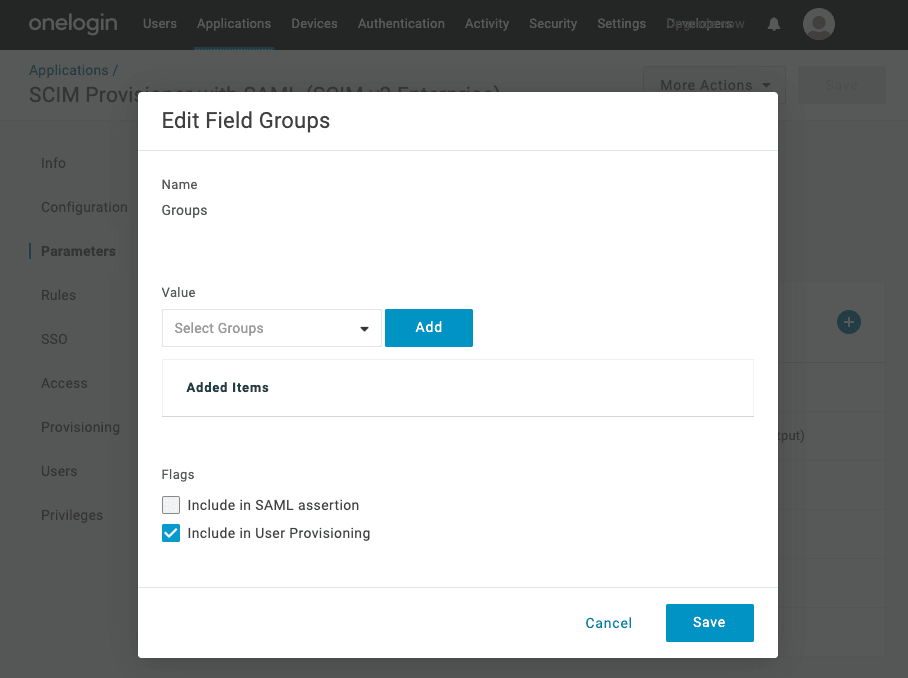Open the Activity section from the navigation

click(x=487, y=23)
